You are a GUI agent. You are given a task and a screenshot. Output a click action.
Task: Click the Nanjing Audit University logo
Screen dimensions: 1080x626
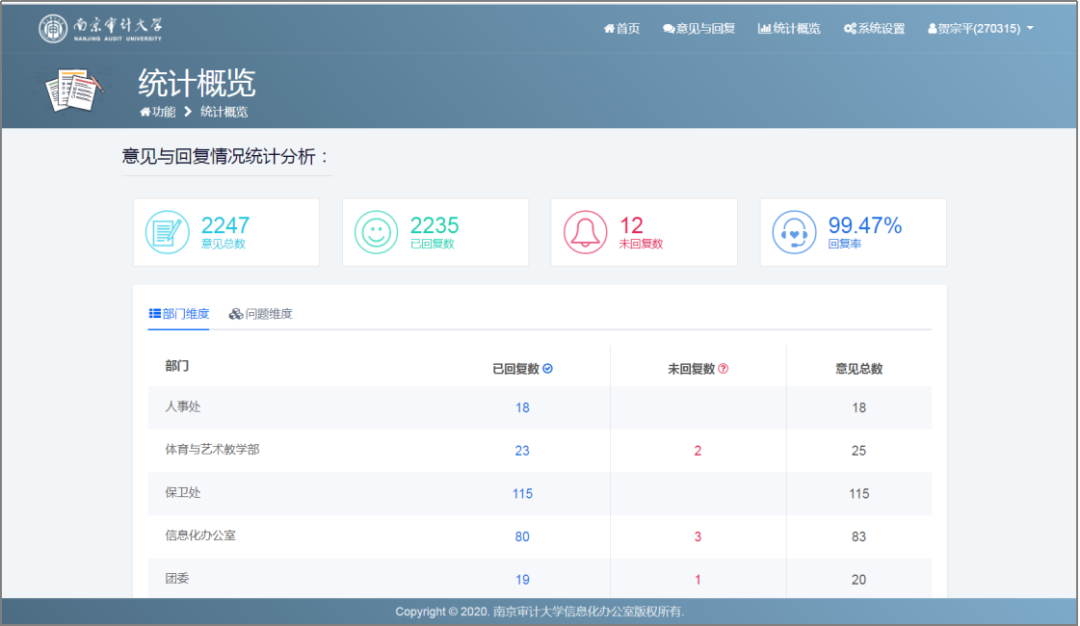(100, 29)
